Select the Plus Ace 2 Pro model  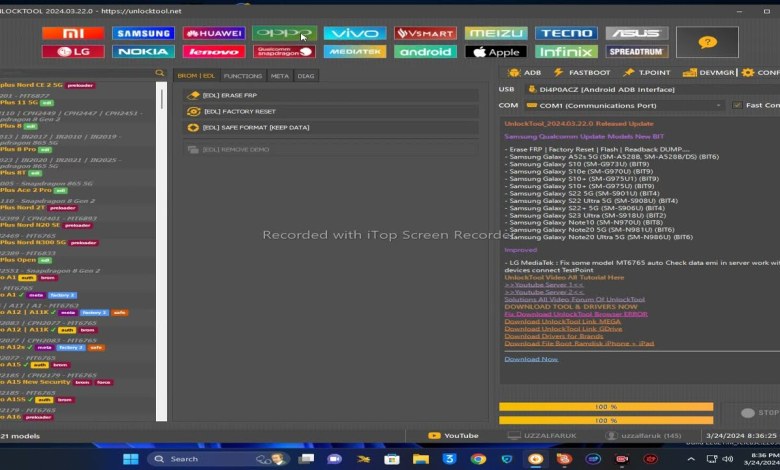point(34,190)
